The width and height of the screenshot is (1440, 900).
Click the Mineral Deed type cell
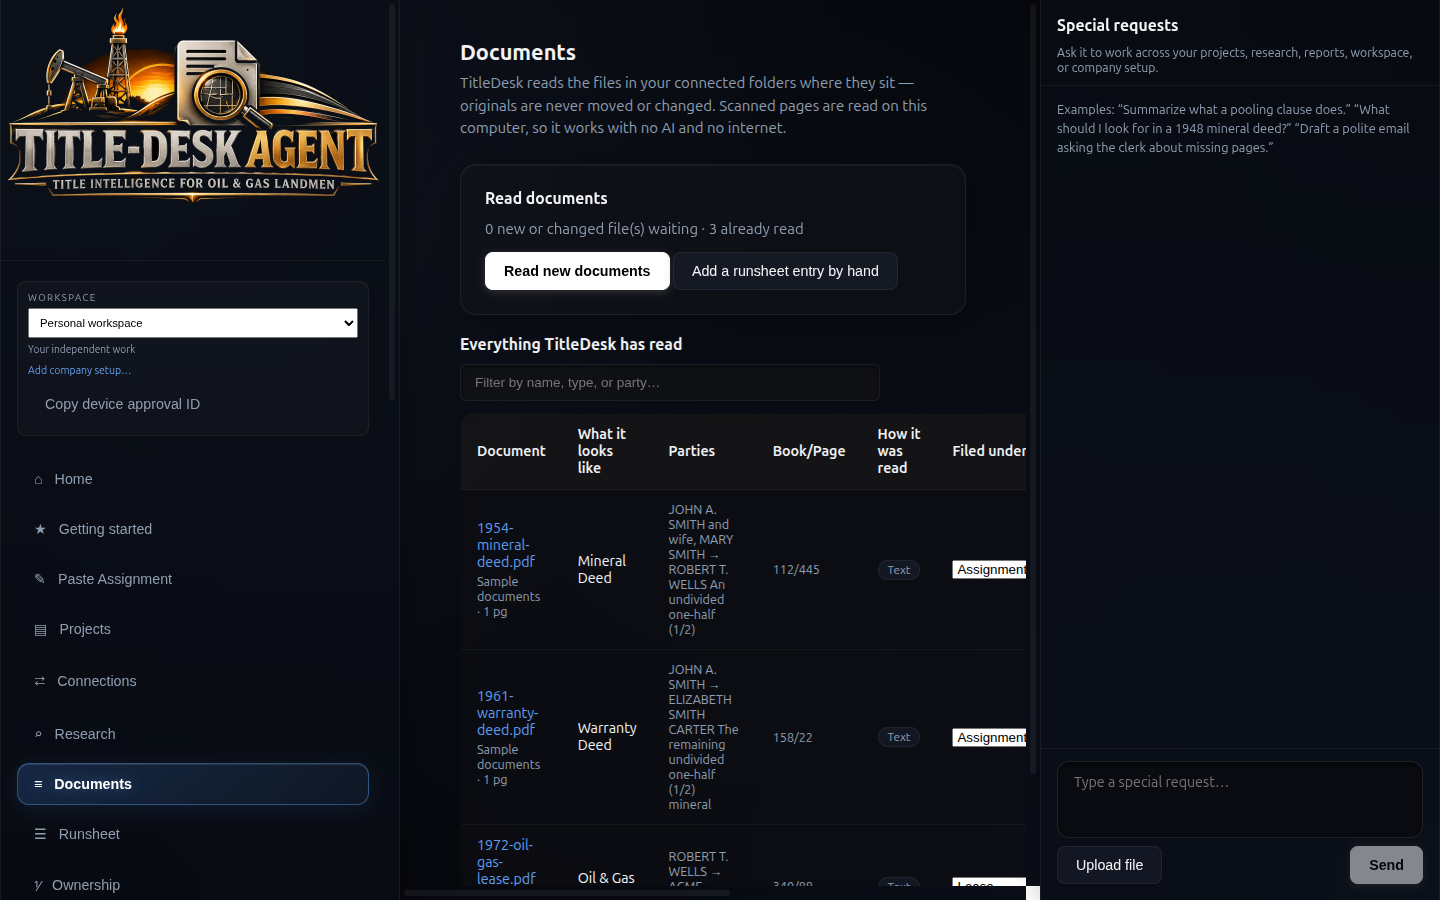pyautogui.click(x=602, y=569)
